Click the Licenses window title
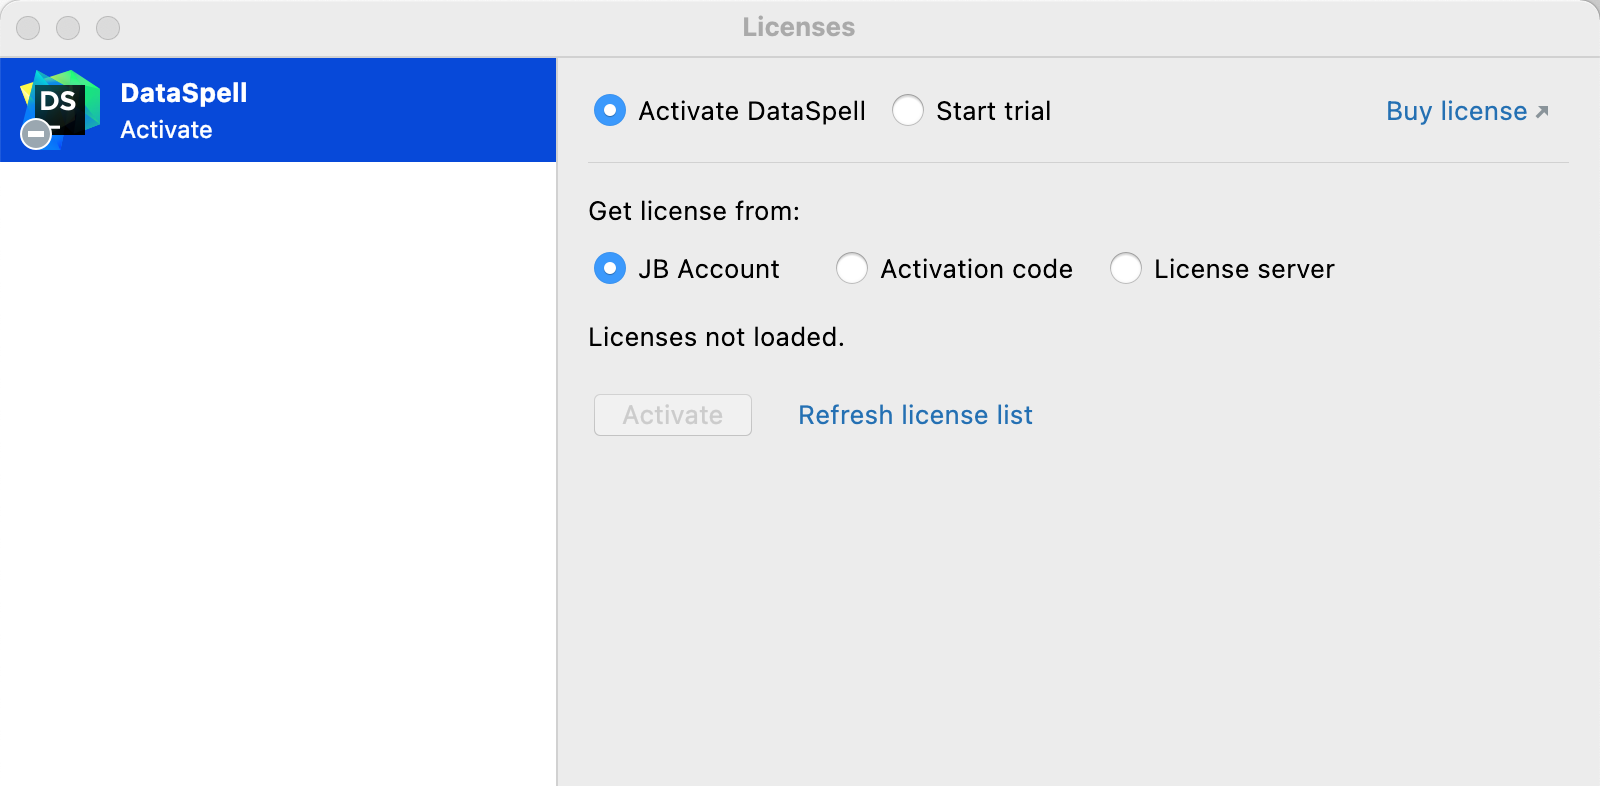 (x=798, y=27)
